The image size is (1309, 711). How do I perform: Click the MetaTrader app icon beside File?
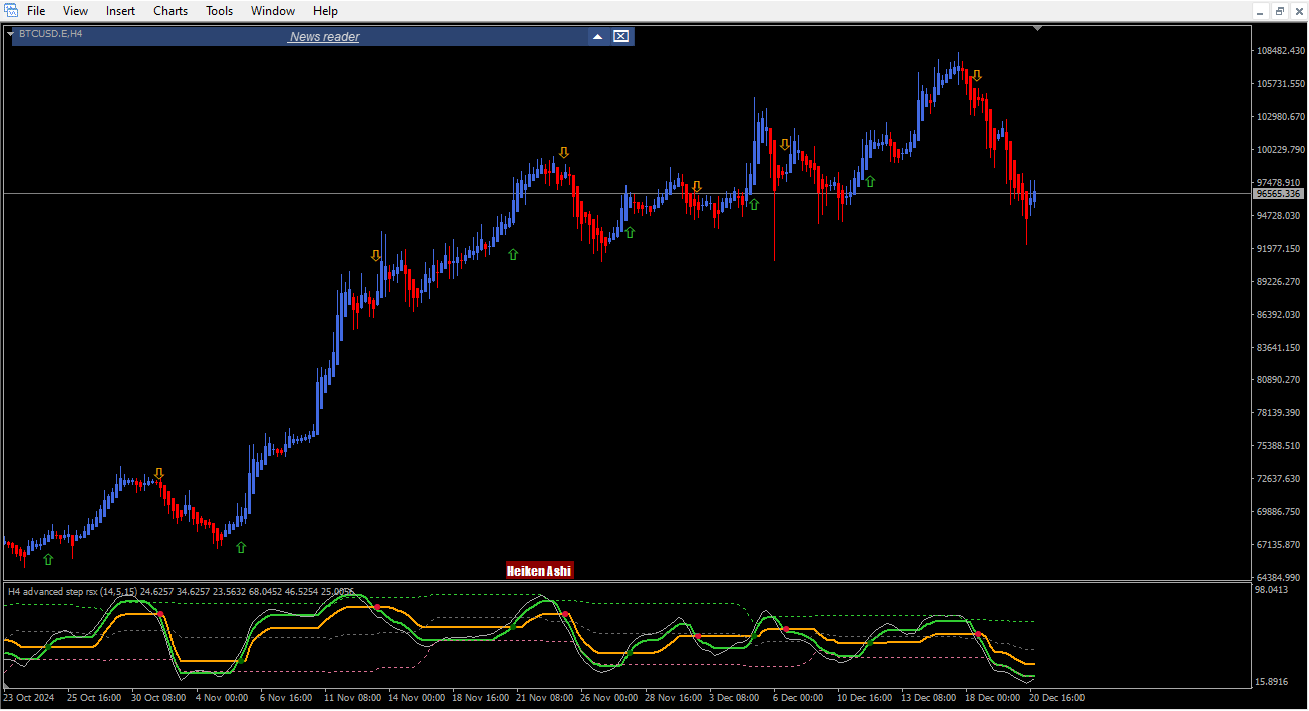coord(11,10)
